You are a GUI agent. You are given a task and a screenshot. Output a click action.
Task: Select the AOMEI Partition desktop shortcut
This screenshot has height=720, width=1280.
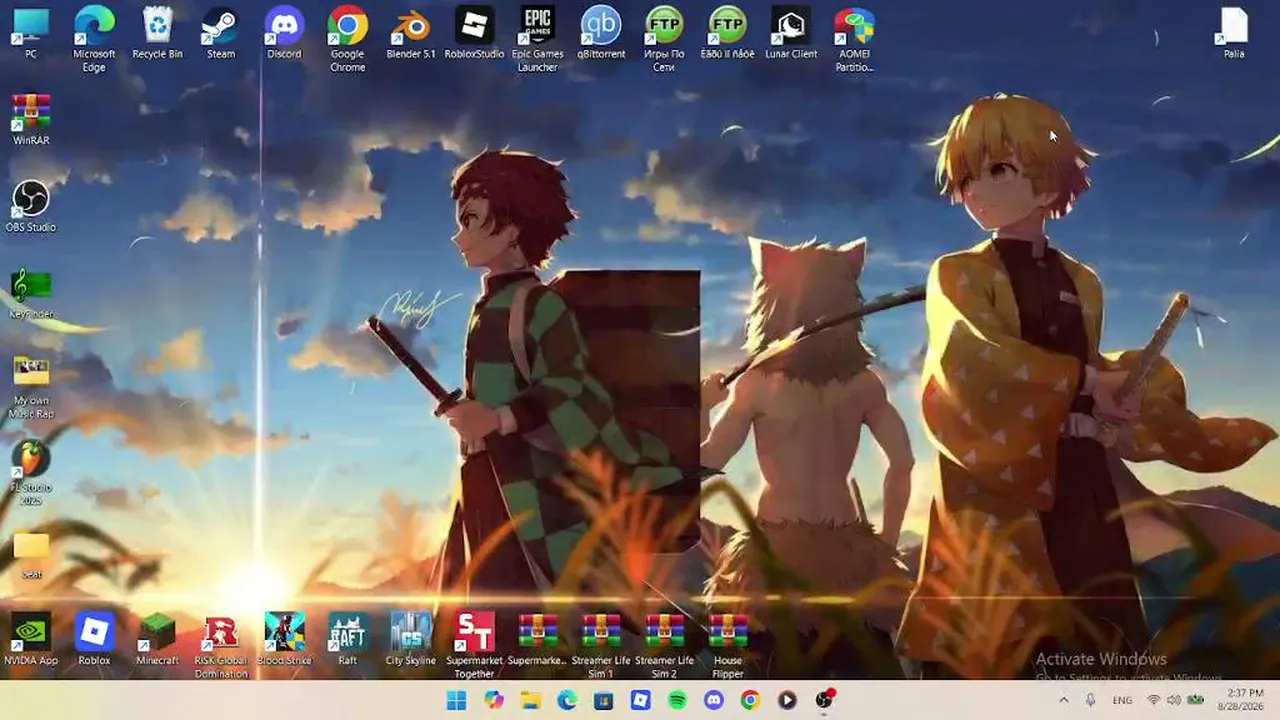[854, 39]
